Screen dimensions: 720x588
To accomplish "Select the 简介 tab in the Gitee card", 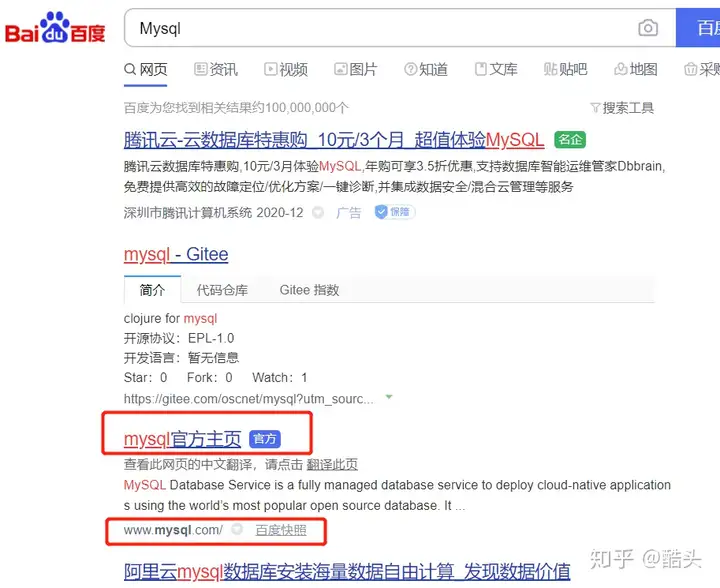I will (152, 290).
